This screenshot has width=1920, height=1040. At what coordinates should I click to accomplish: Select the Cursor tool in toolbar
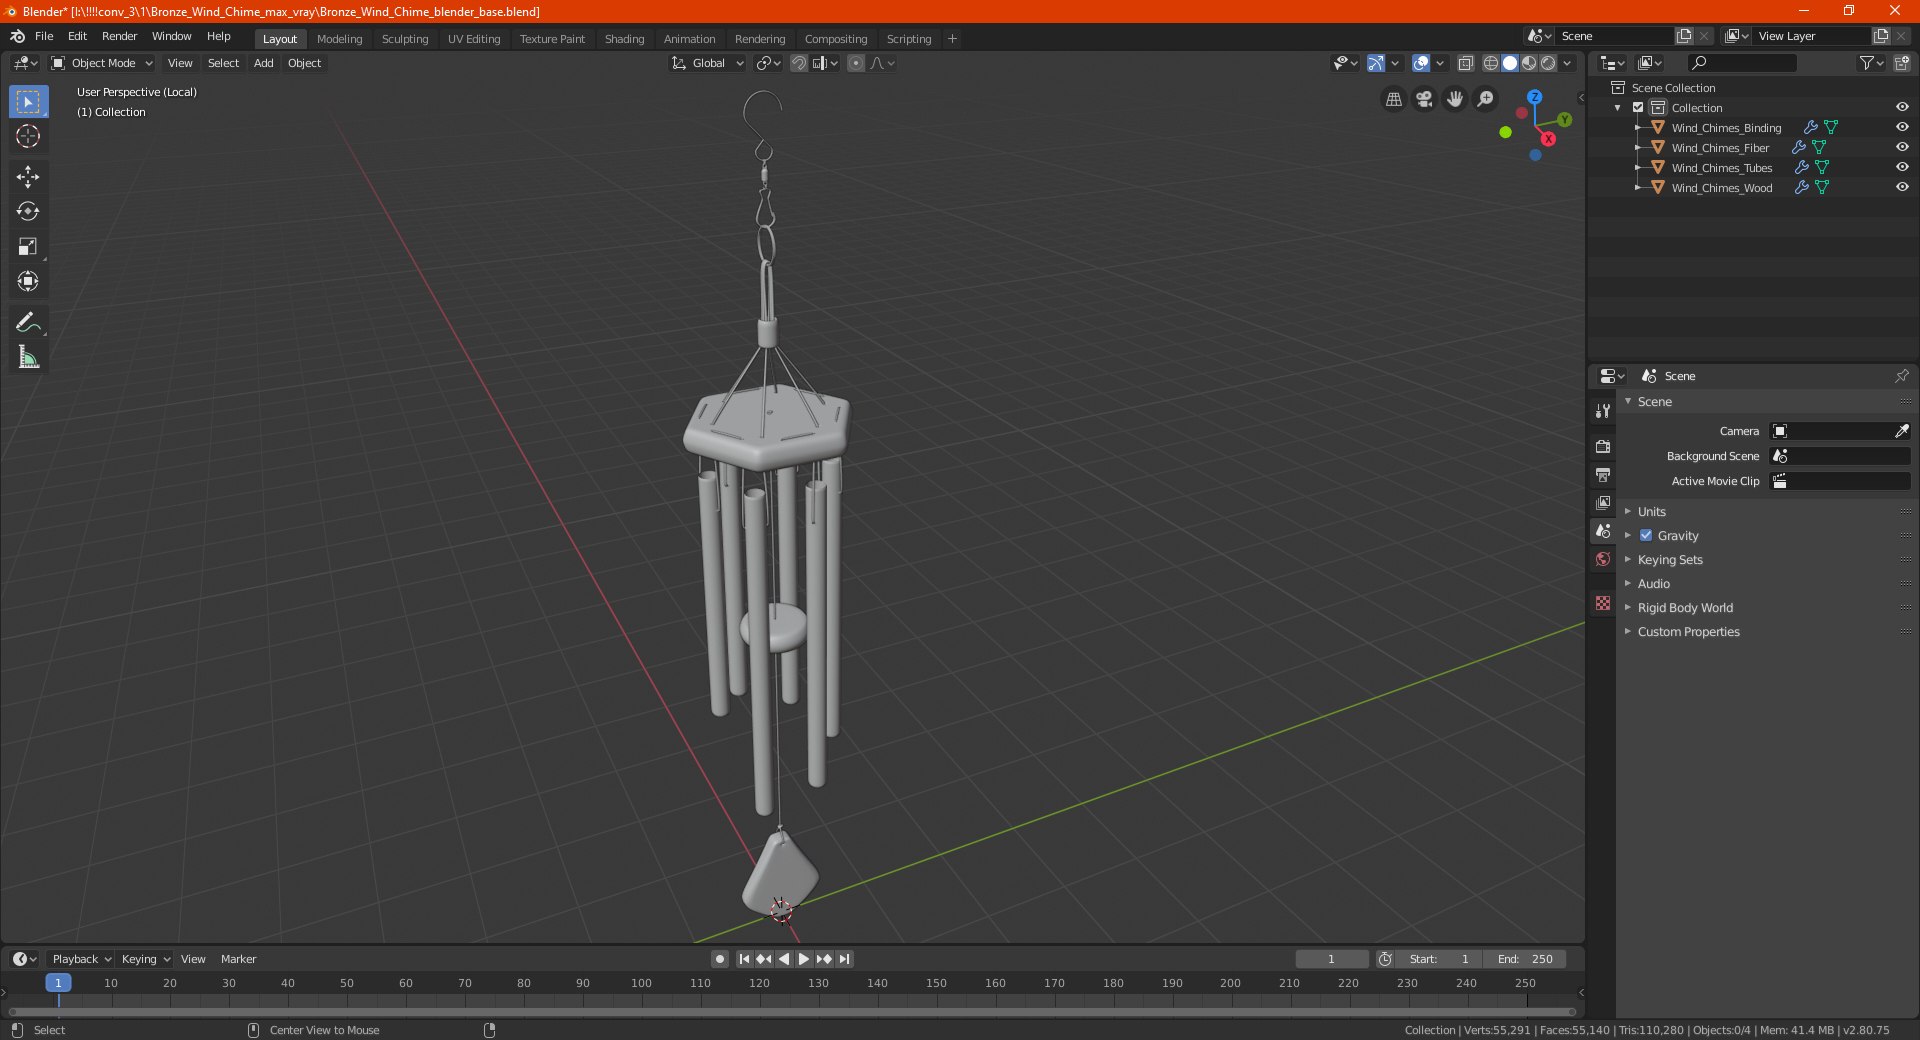pos(28,136)
